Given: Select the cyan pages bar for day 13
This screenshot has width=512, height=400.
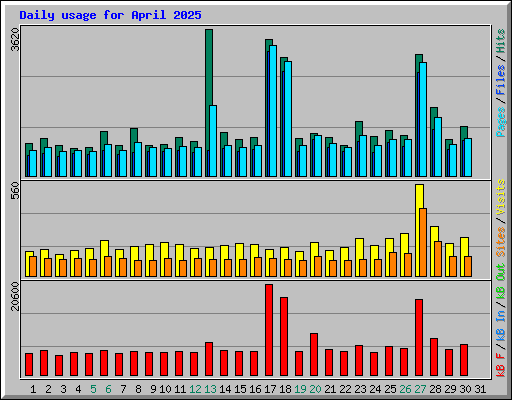Looking at the screenshot, I should pos(213,141).
